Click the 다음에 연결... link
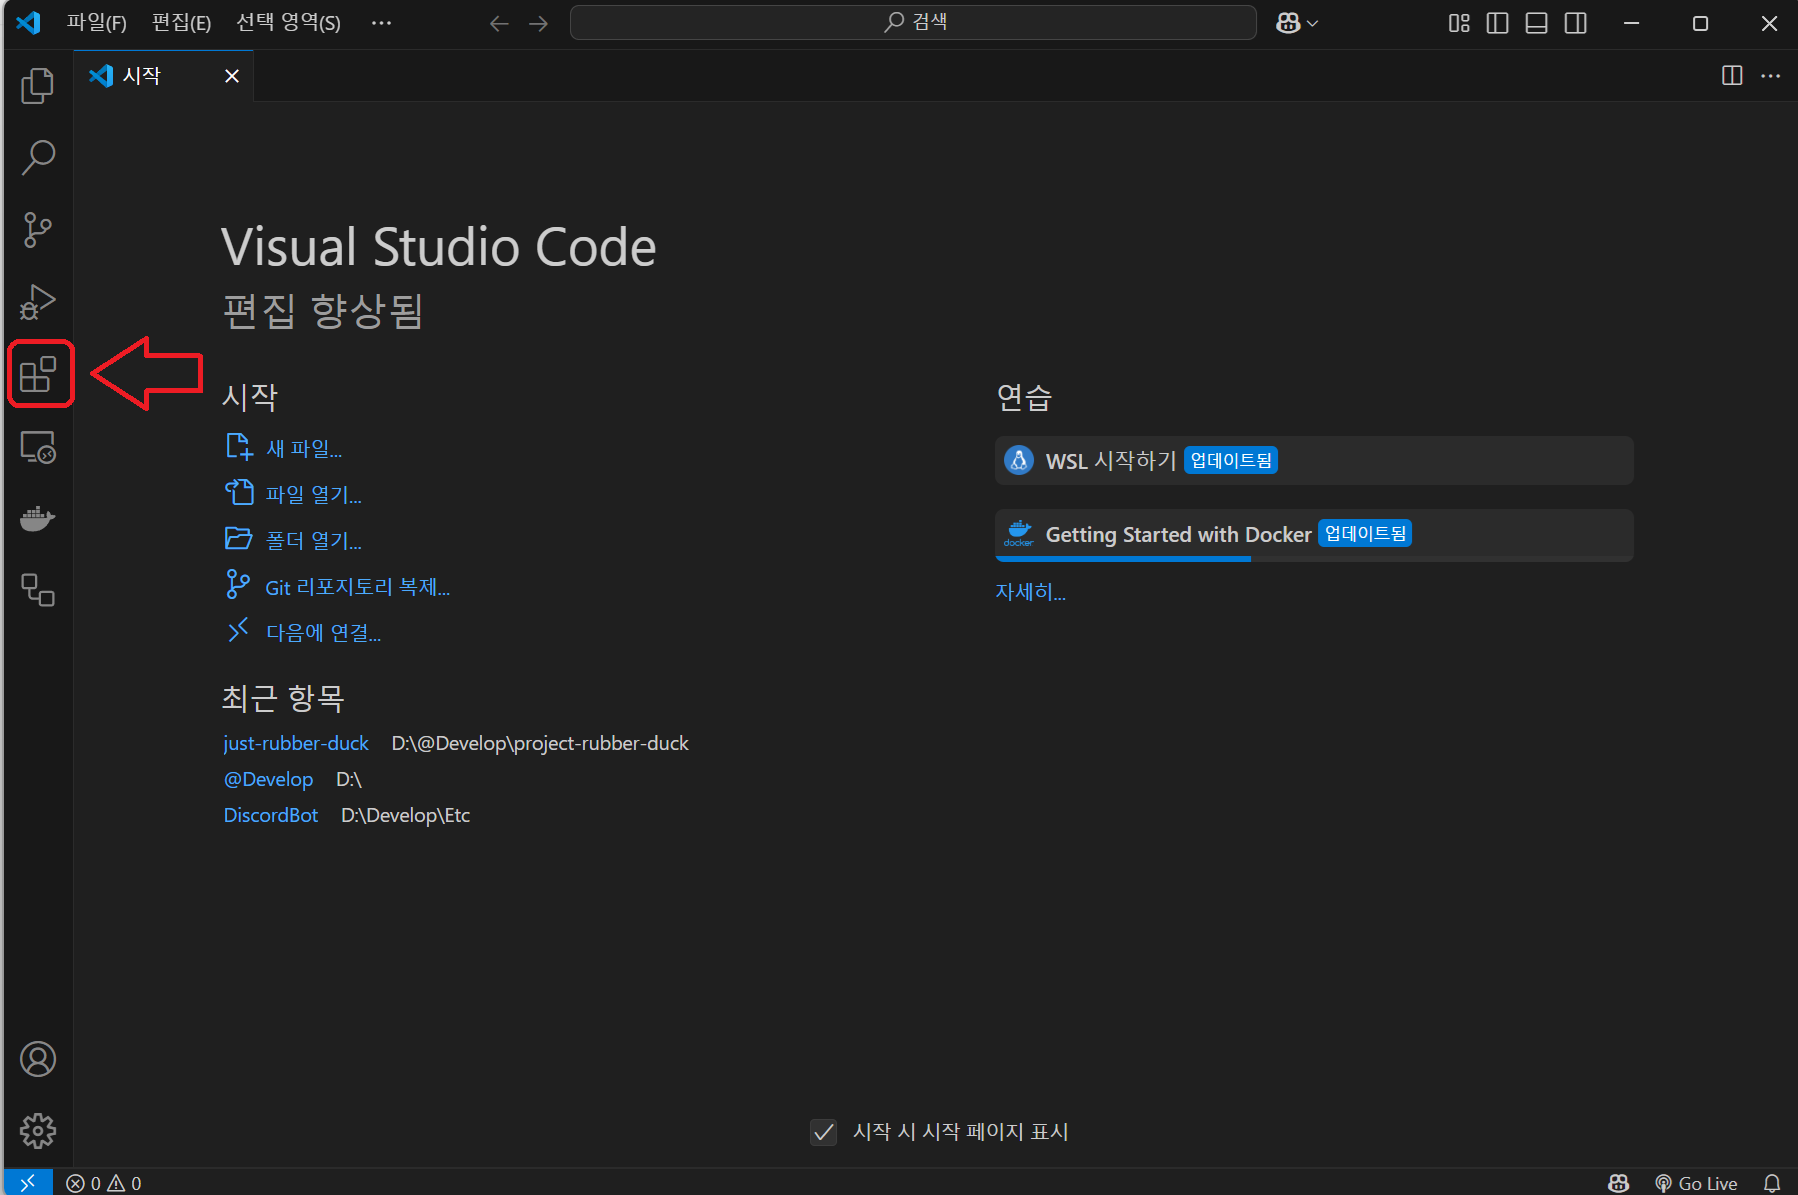Screen dimensions: 1798x1195 pos(323,633)
